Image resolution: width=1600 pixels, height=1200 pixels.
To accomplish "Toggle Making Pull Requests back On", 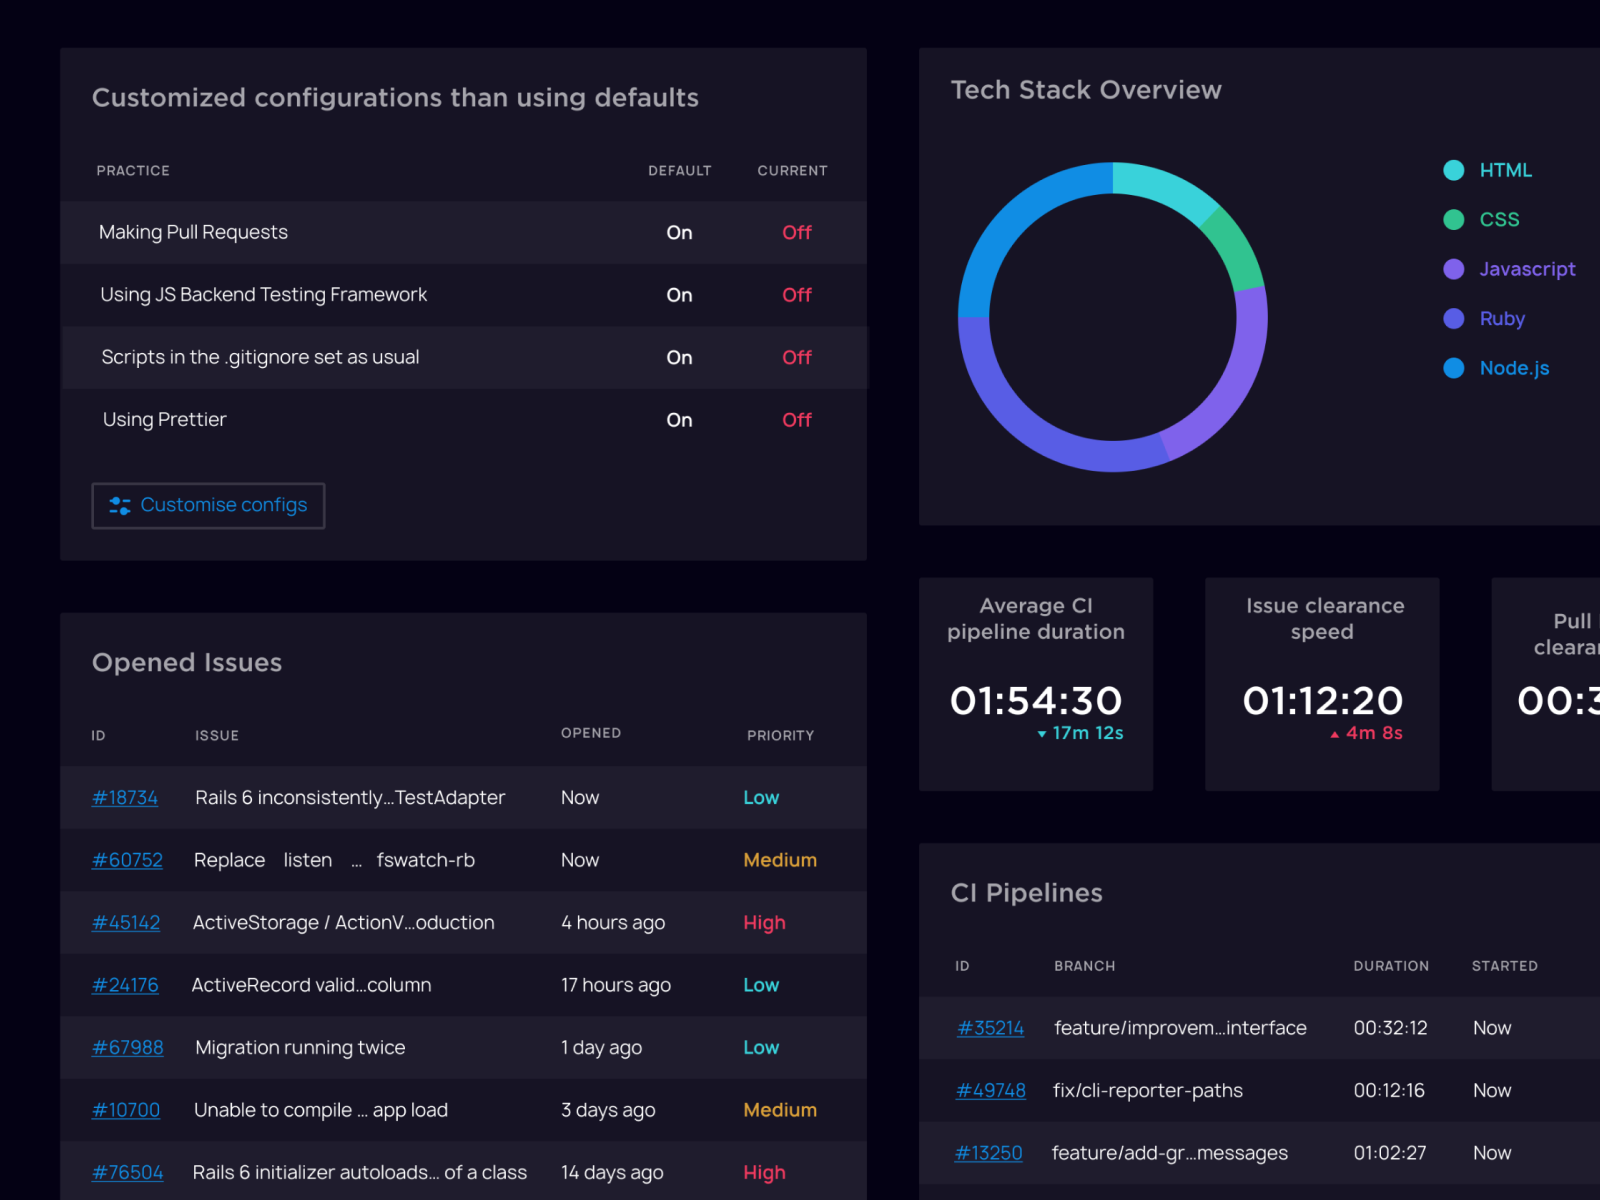I will click(x=797, y=232).
